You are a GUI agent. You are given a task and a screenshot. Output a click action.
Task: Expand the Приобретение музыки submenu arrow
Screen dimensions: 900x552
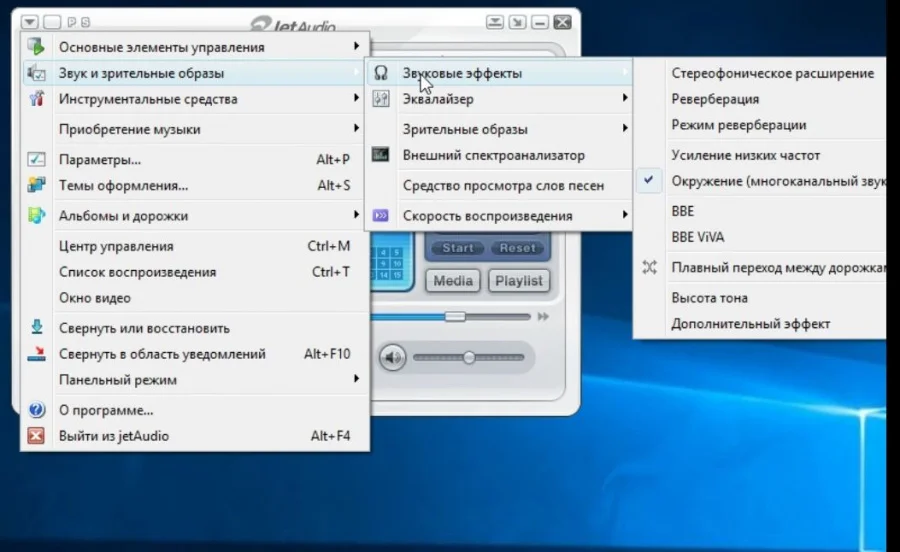tap(356, 128)
